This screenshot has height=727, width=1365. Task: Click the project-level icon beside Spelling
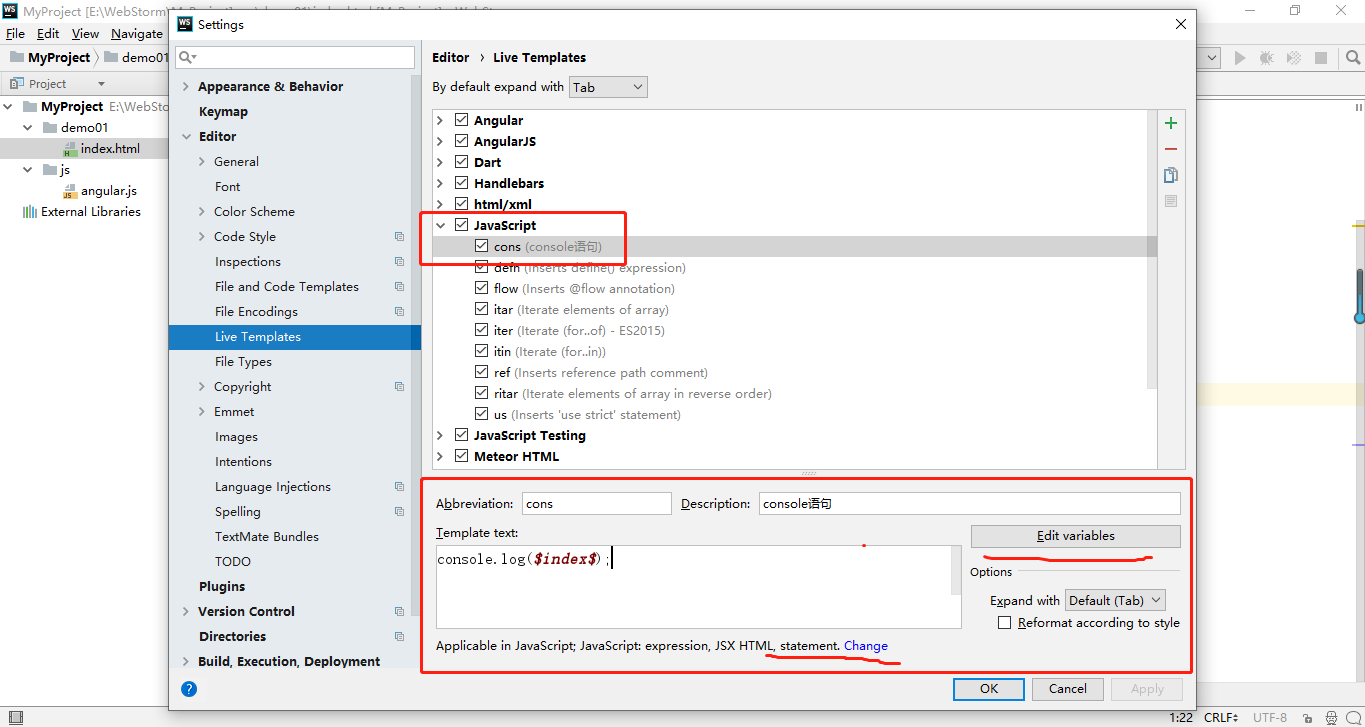tap(399, 512)
